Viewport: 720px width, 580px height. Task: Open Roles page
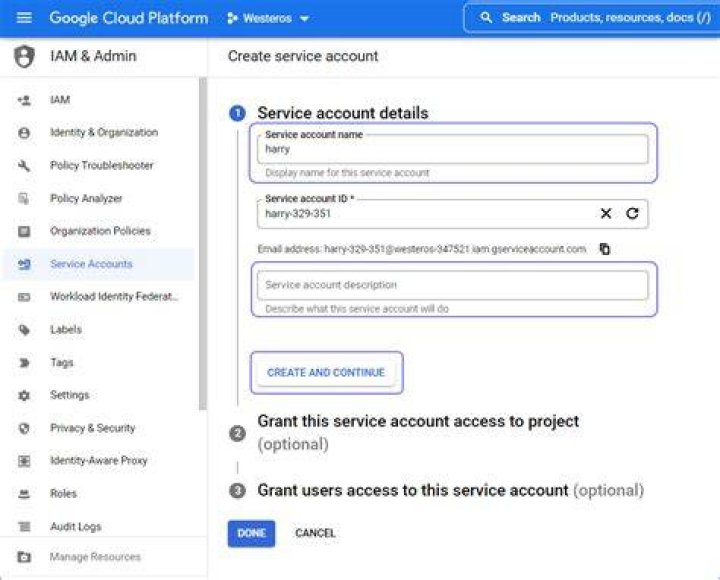click(x=98, y=494)
